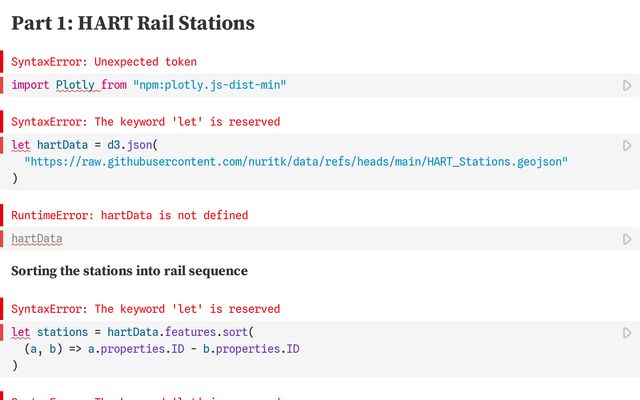Run the hartData display cell

[627, 239]
